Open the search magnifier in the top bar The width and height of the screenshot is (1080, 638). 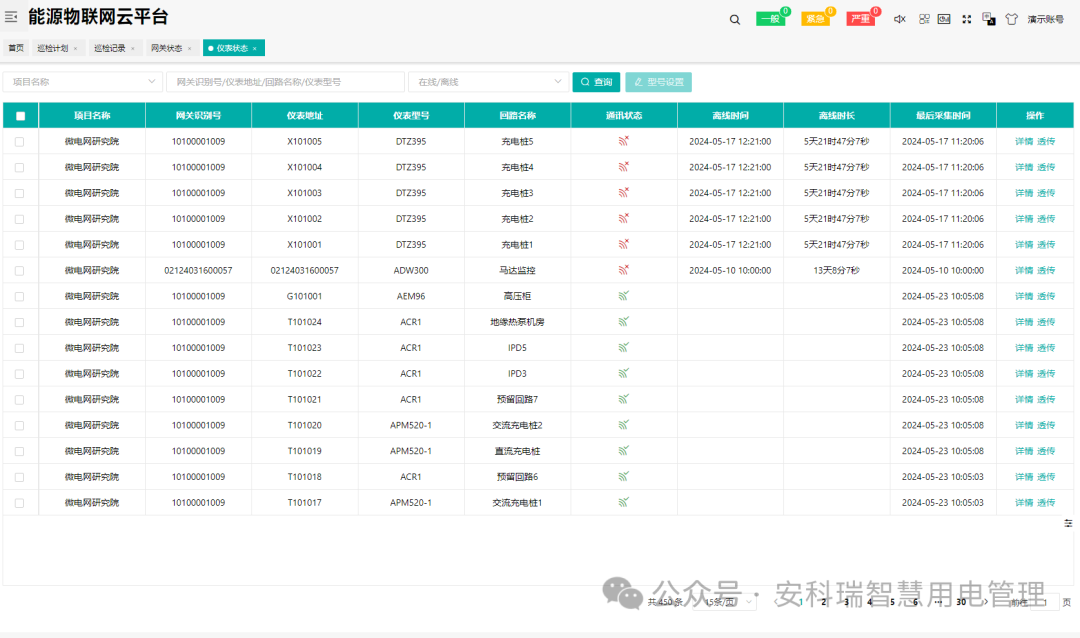(x=735, y=19)
